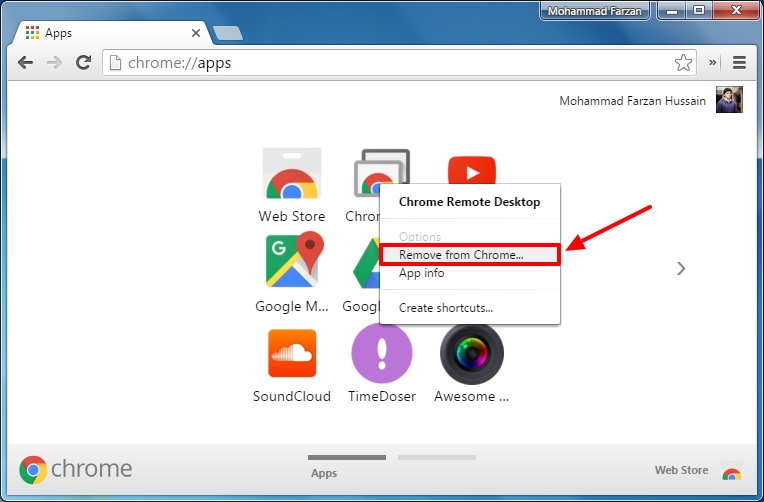Click the forward navigation arrow

click(54, 62)
